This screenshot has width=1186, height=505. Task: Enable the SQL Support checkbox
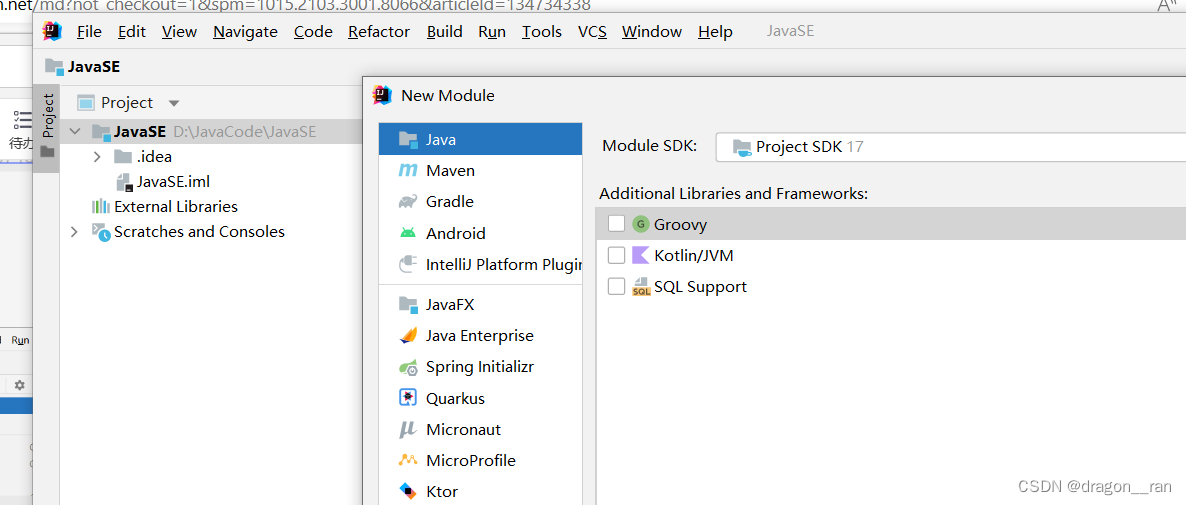coord(616,287)
